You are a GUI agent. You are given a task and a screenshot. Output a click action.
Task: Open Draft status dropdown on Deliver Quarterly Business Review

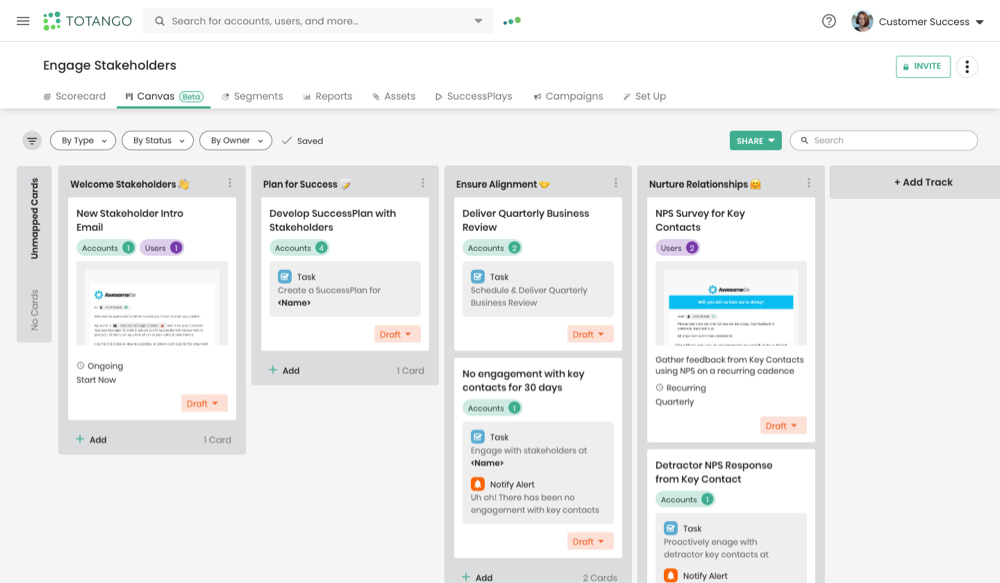click(x=590, y=334)
